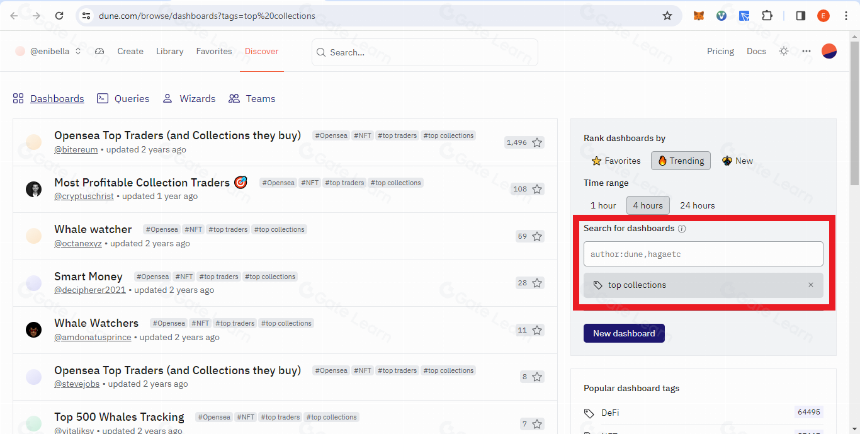Switch to the Teams tab
860x434 pixels.
coord(252,99)
